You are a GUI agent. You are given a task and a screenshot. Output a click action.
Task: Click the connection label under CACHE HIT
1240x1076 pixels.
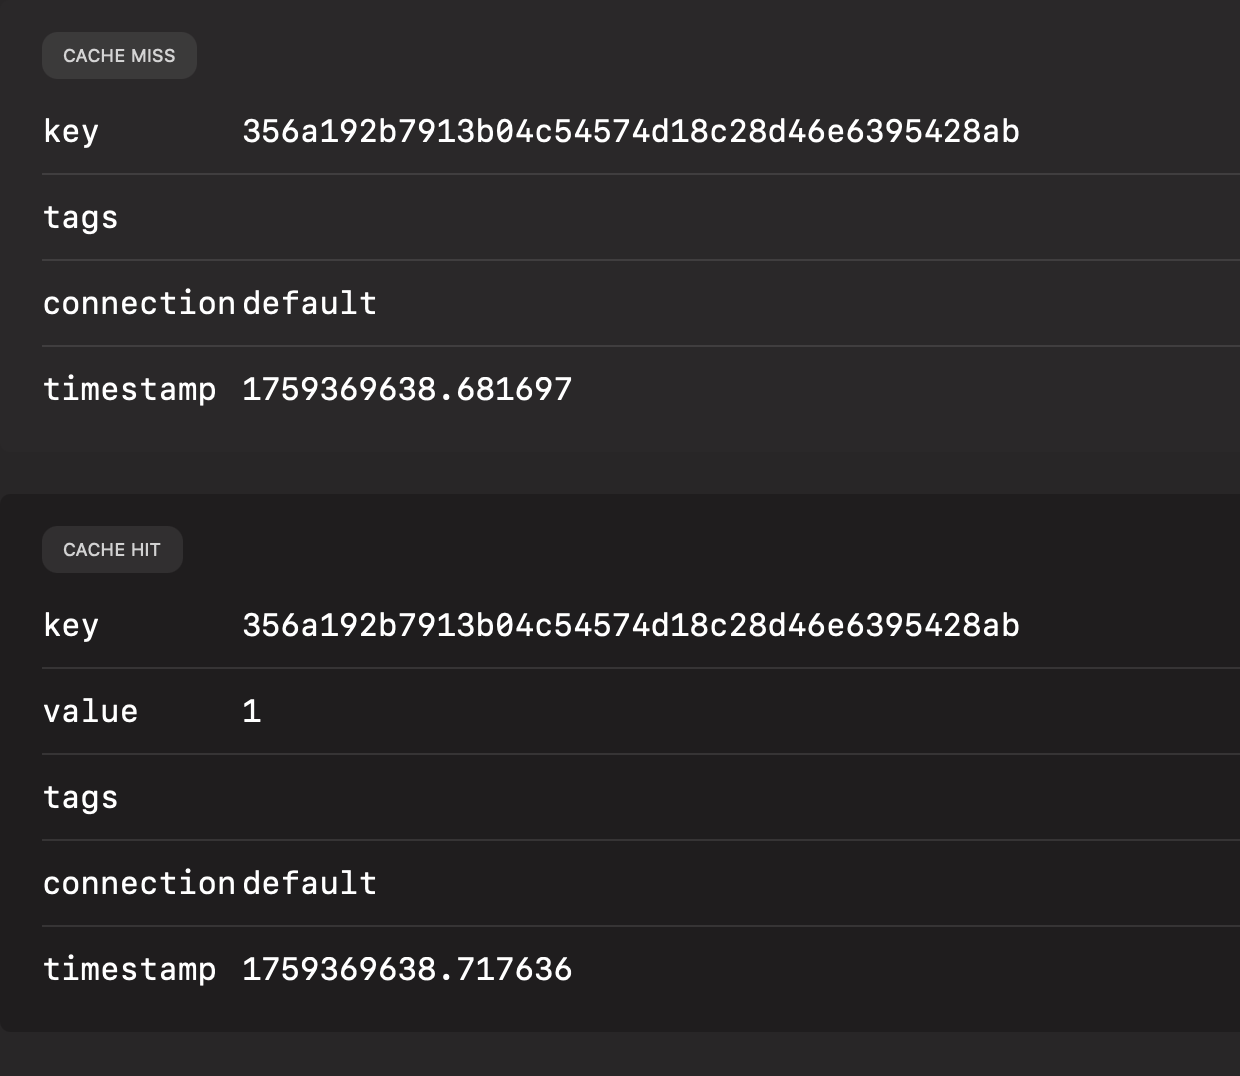click(138, 883)
